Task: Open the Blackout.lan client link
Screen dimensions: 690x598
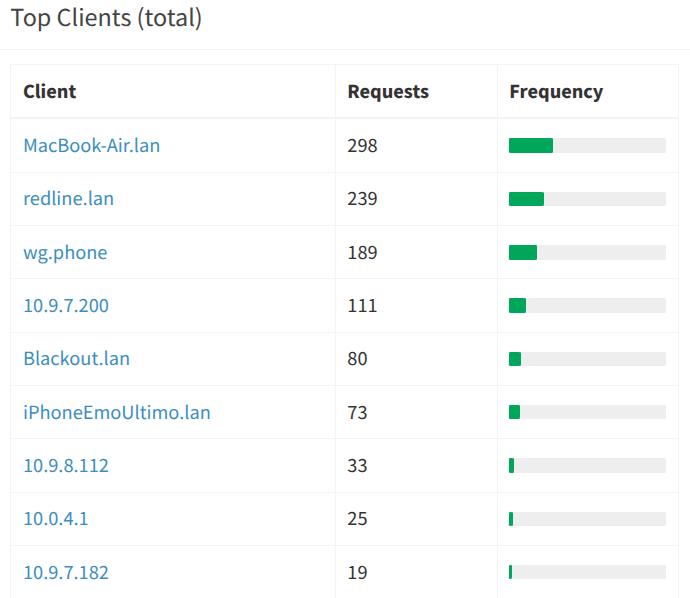Action: pos(77,359)
